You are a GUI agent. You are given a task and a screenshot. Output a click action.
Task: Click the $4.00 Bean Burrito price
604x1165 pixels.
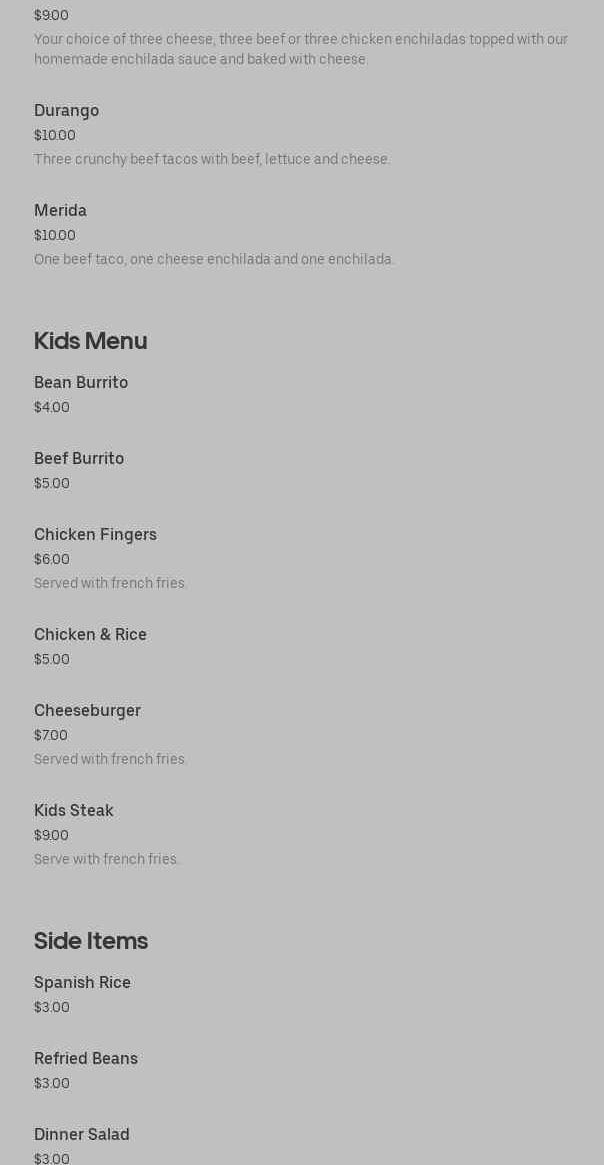coord(52,408)
